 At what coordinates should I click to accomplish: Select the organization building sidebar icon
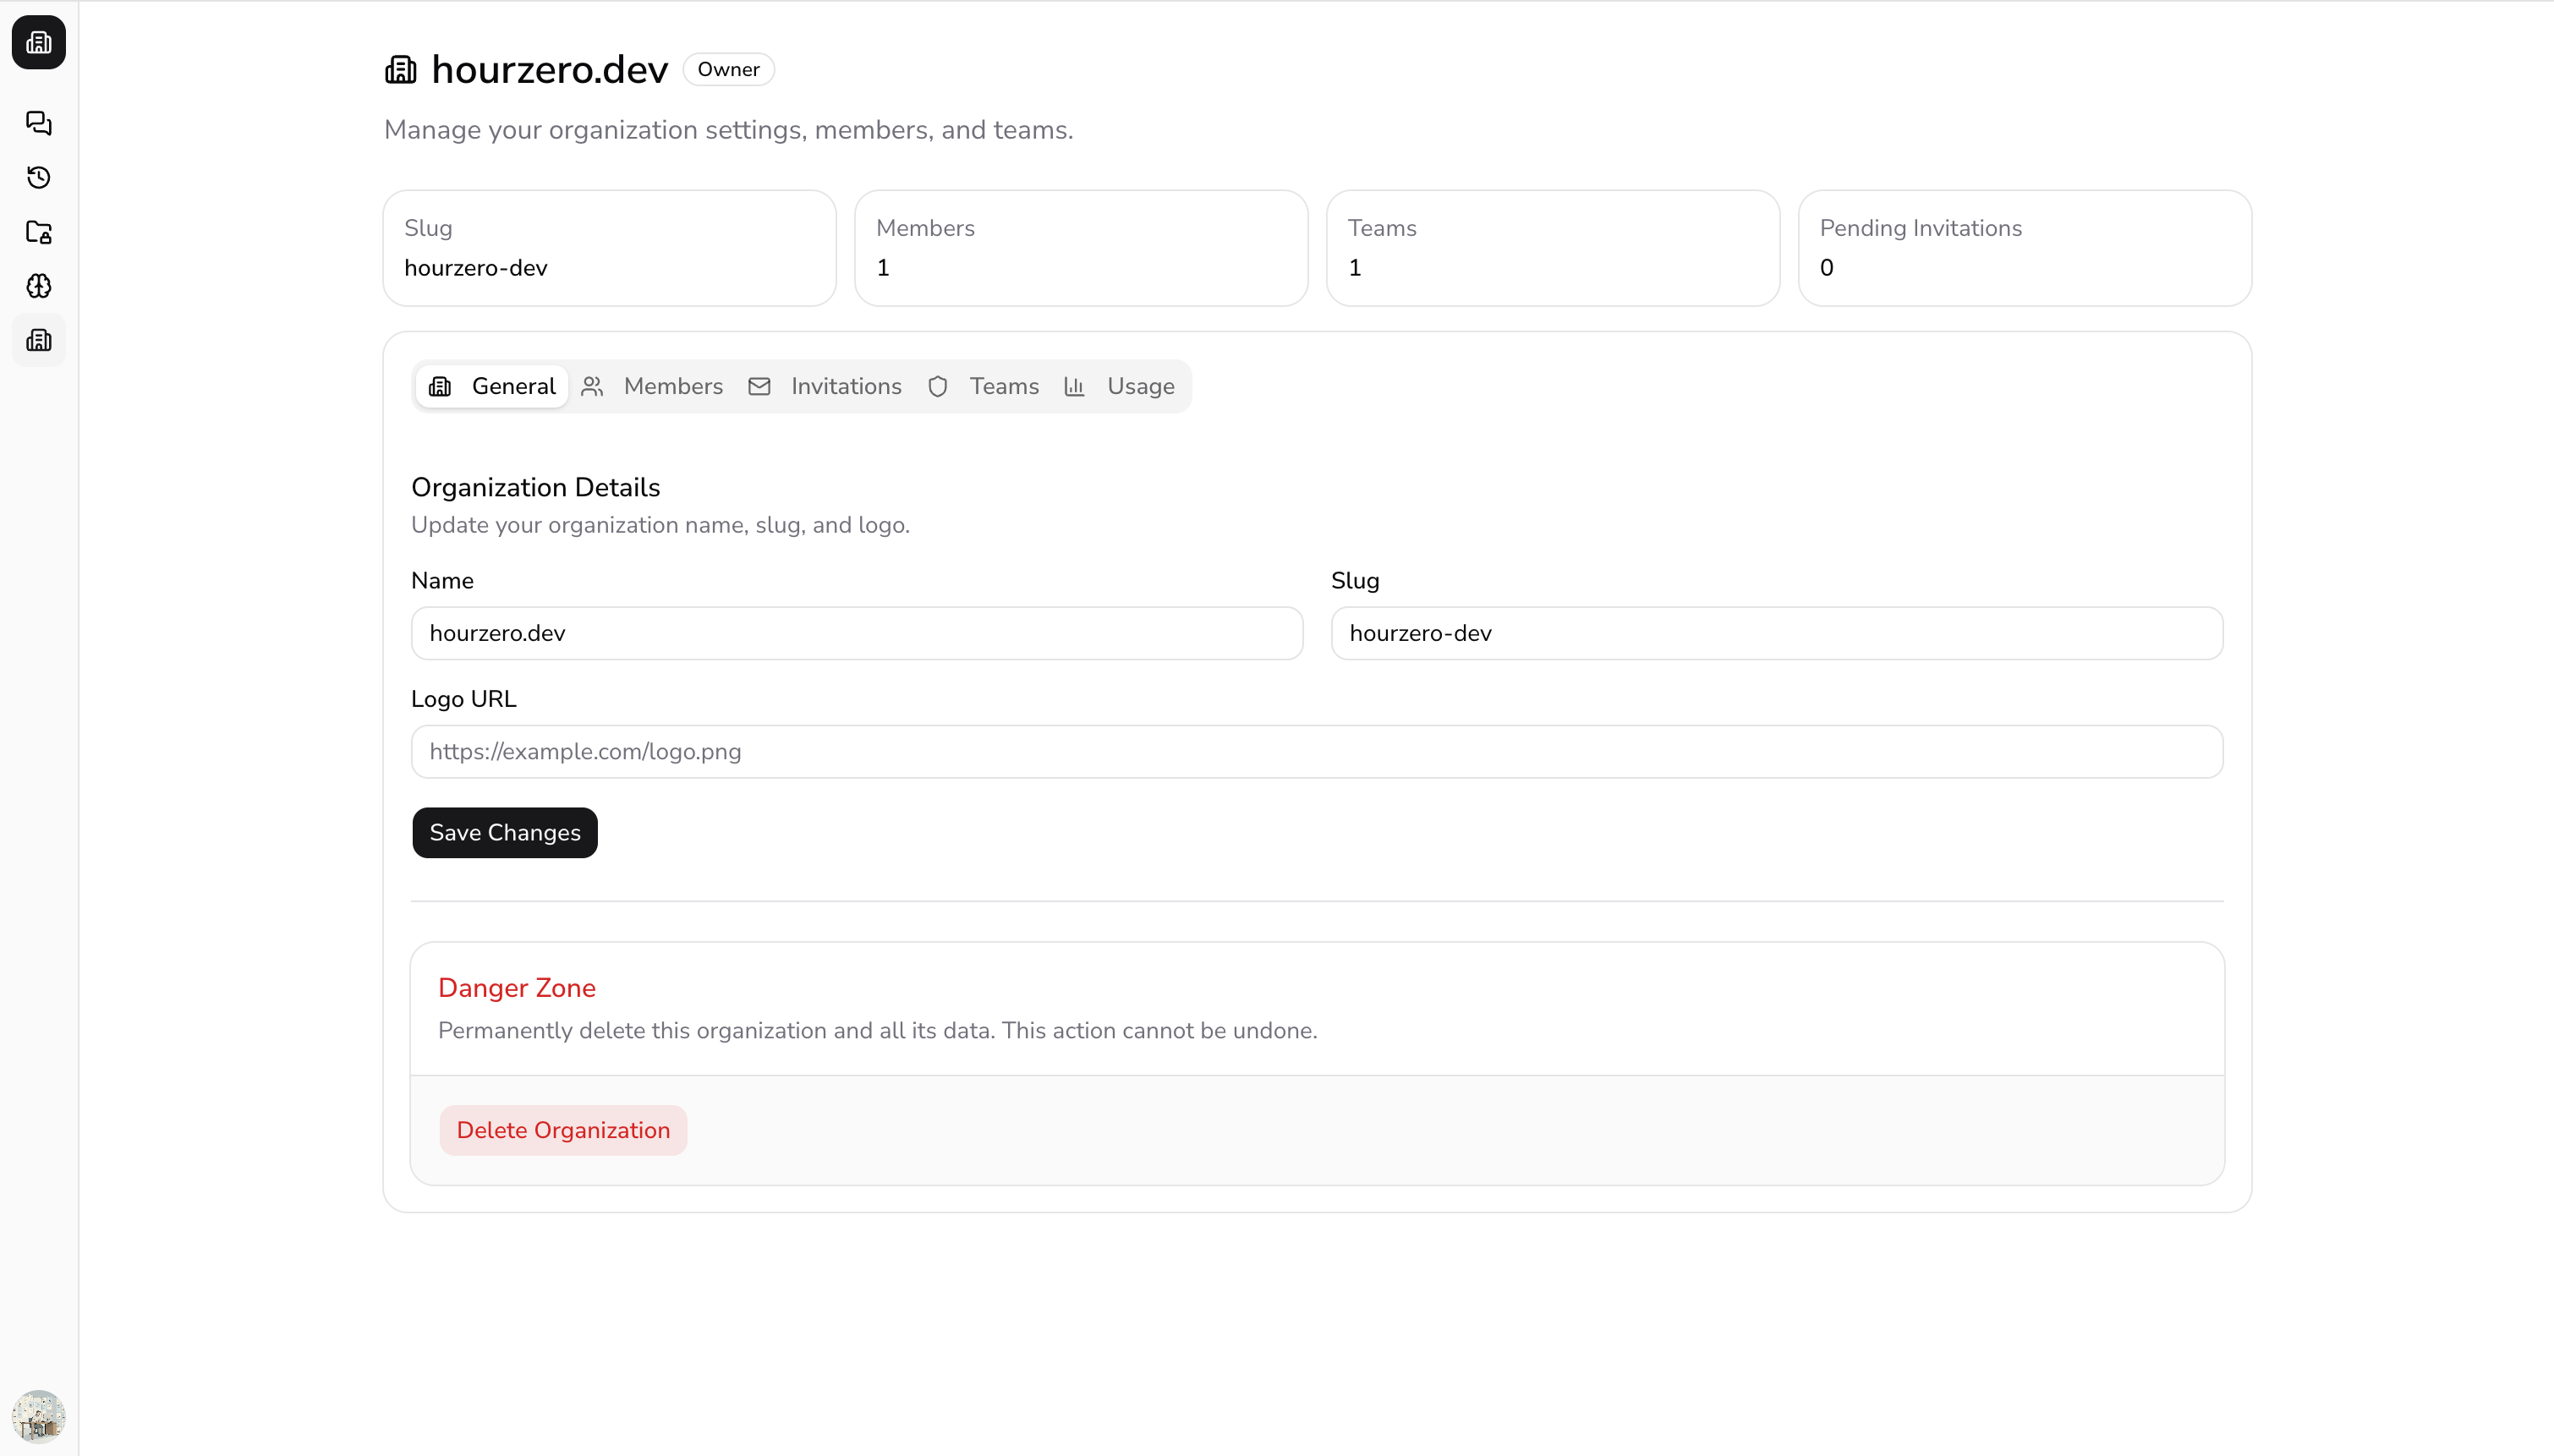(39, 340)
